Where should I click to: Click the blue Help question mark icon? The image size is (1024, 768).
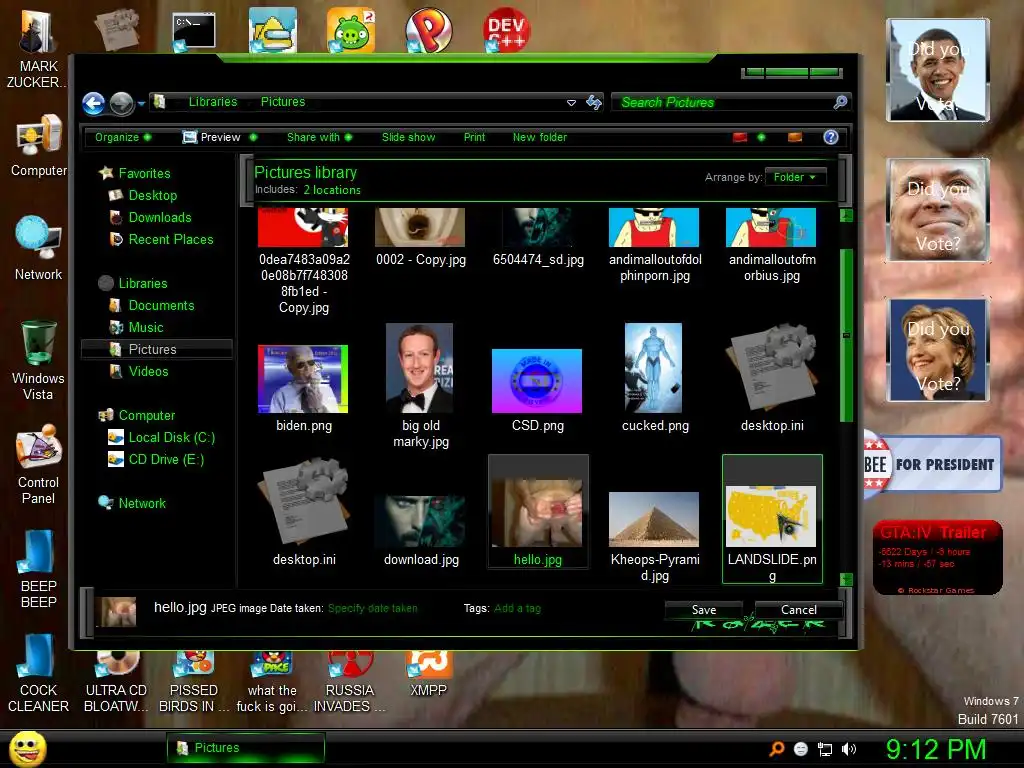tap(830, 137)
